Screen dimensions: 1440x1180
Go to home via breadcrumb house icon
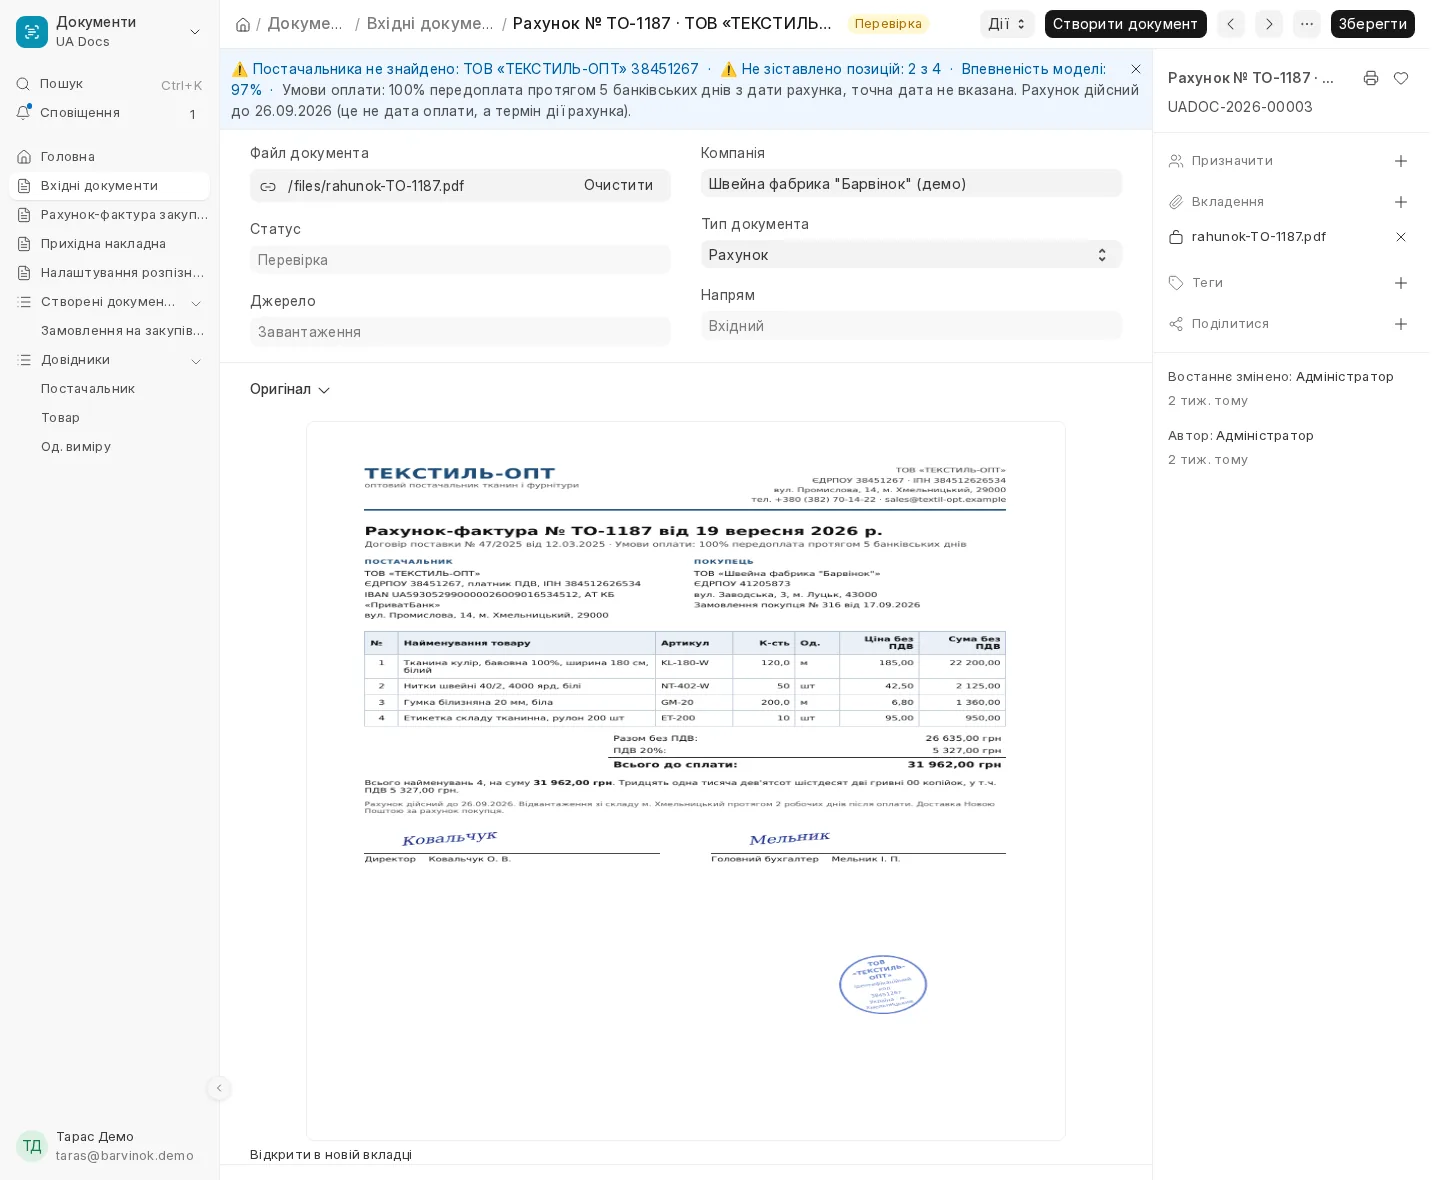[243, 24]
